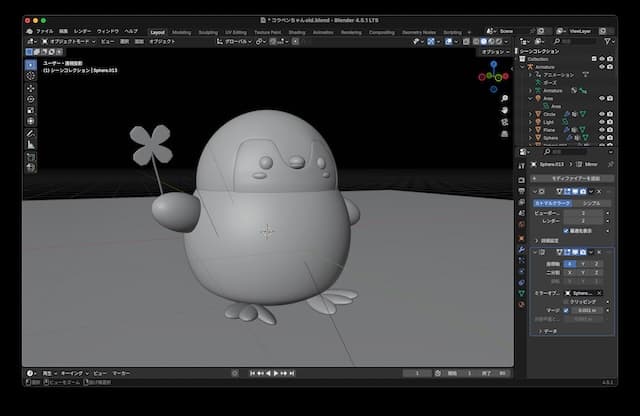Open the Material properties tab
This screenshot has height=416, width=640.
[522, 305]
